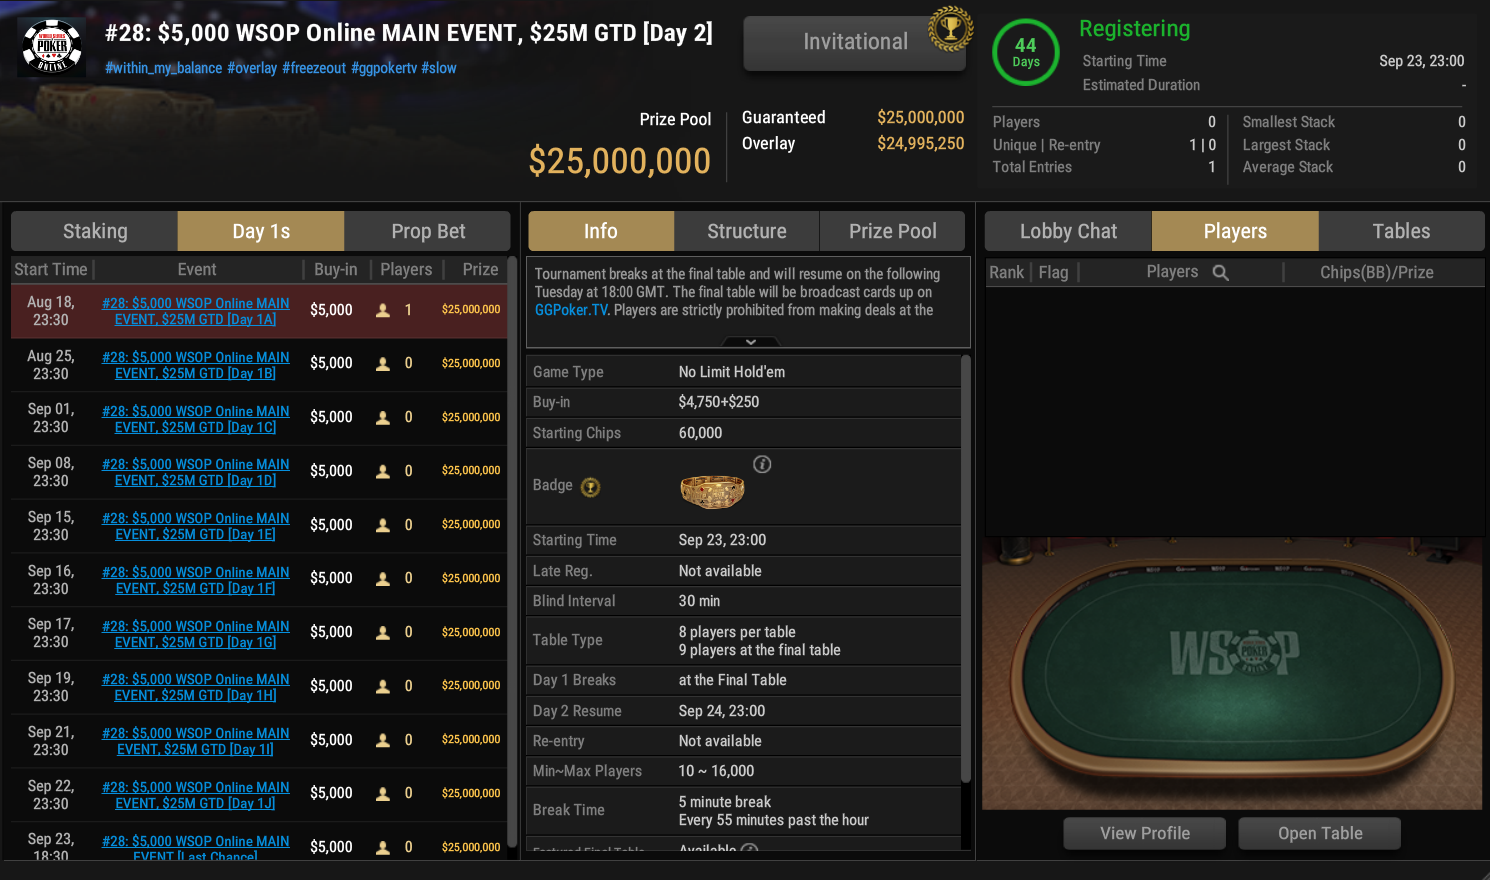
Task: Click the 44 Days countdown circle
Action: tap(1026, 52)
